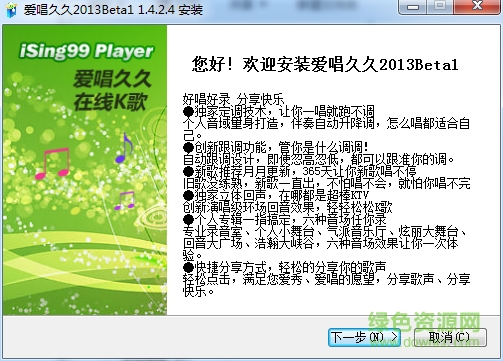The image size is (503, 361).
Task: Click the small purple music note
Action: tap(124, 200)
